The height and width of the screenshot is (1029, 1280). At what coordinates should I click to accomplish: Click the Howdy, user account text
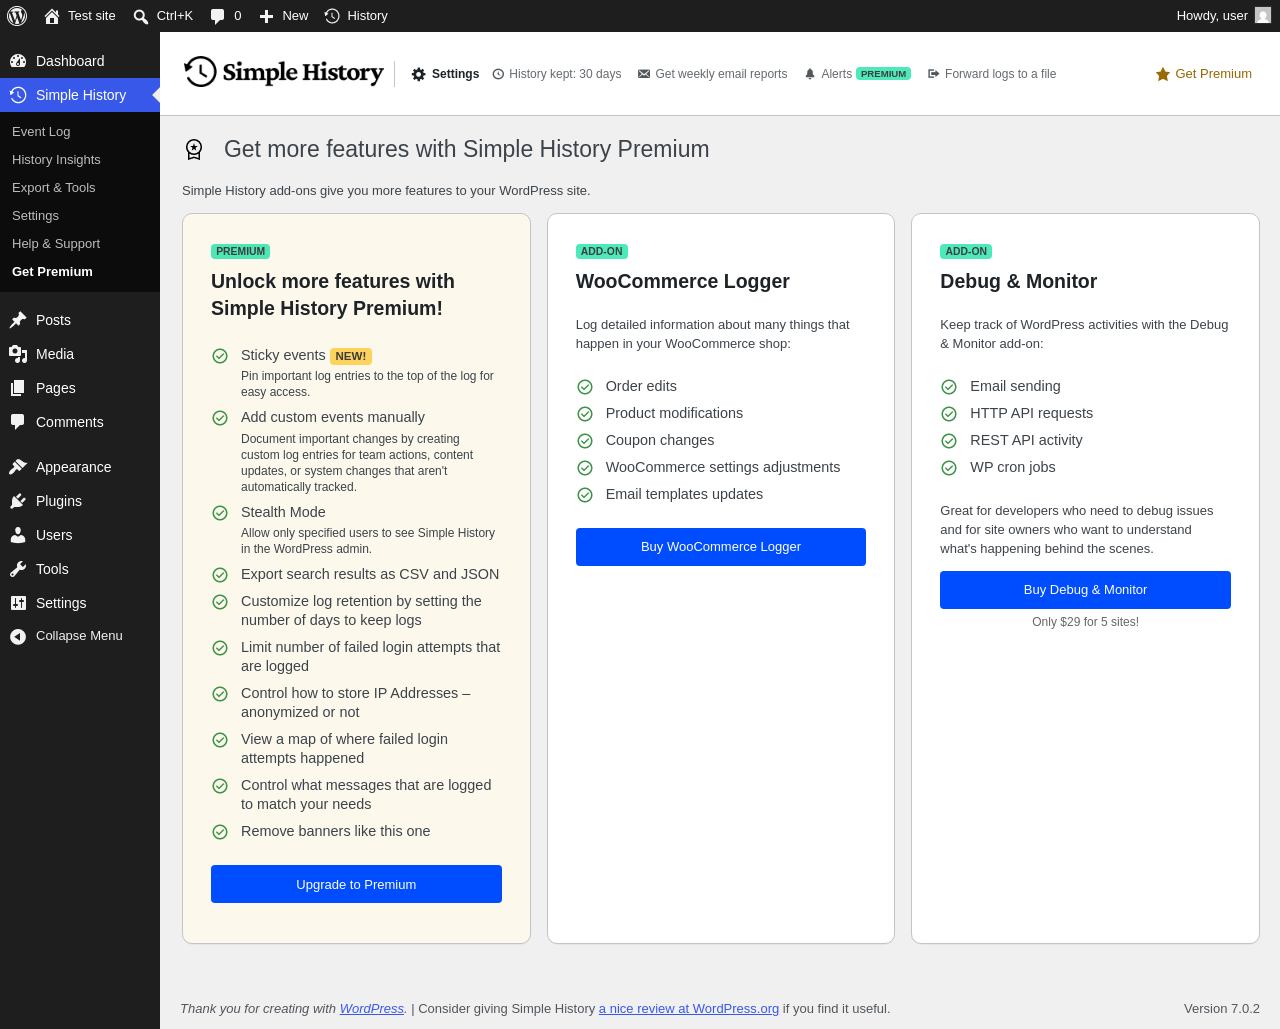(x=1212, y=16)
